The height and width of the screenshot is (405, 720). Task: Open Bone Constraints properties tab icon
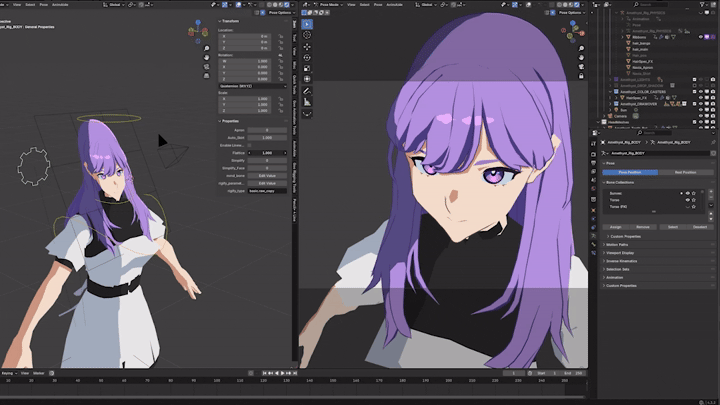tap(593, 253)
